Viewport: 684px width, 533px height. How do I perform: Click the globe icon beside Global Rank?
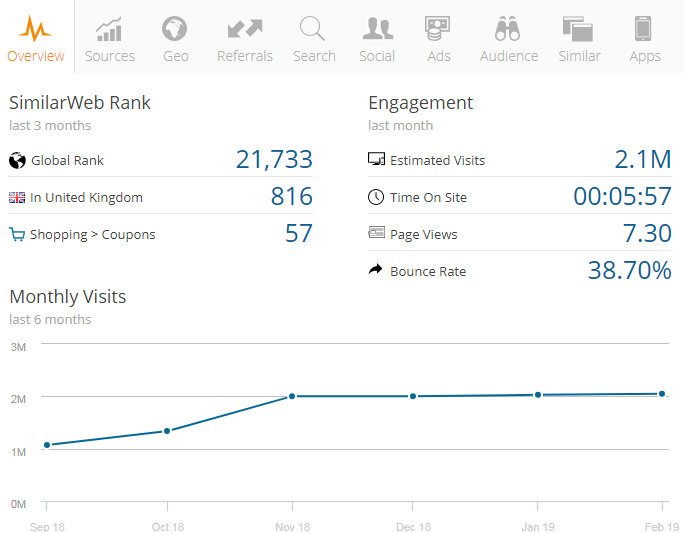click(x=17, y=160)
